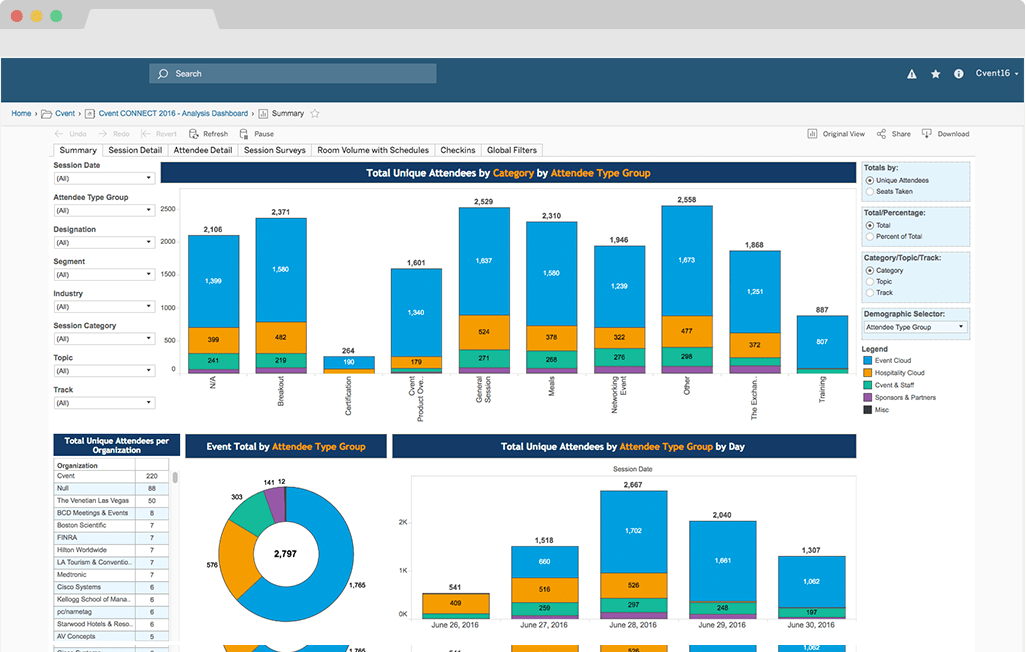Open the Session Date filter dropdown
Screen dimensions: 1026x652
104,179
